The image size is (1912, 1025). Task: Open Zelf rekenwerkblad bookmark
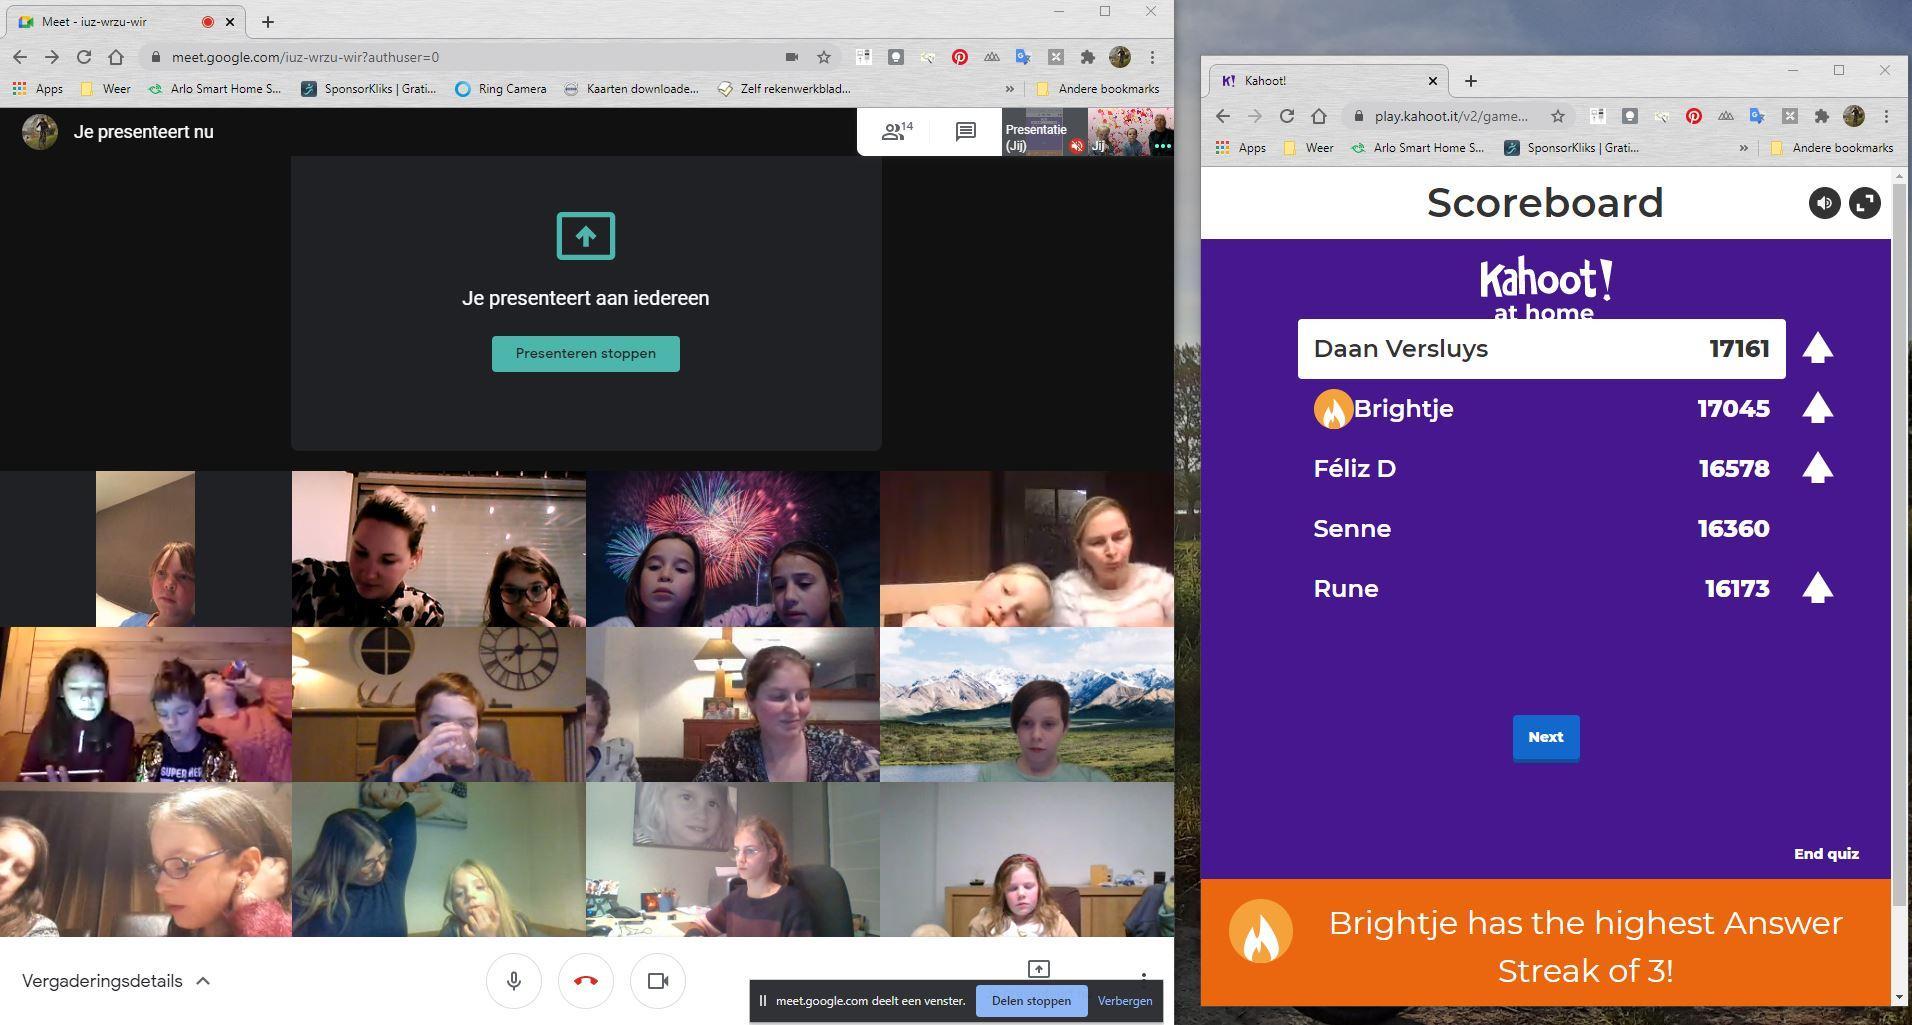click(785, 88)
